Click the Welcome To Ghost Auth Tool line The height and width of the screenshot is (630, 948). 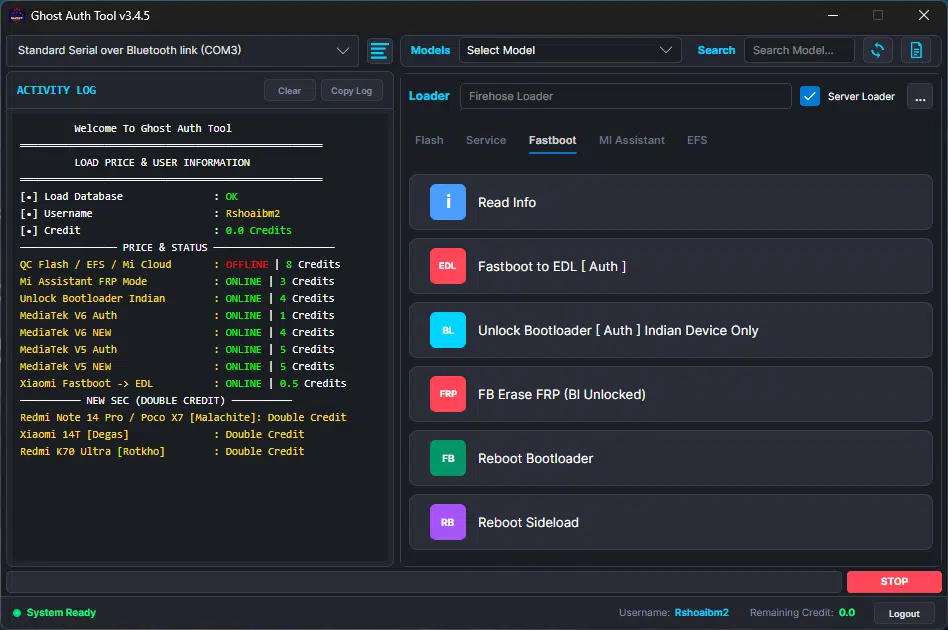tap(153, 128)
